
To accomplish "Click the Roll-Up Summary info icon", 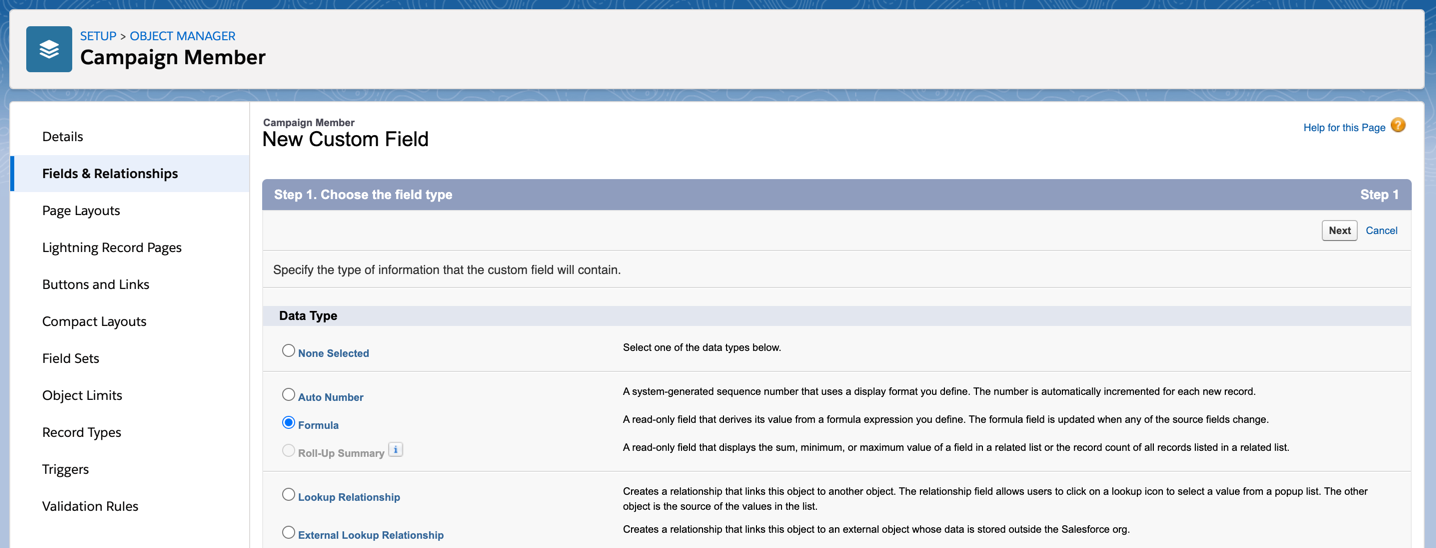I will pos(395,450).
